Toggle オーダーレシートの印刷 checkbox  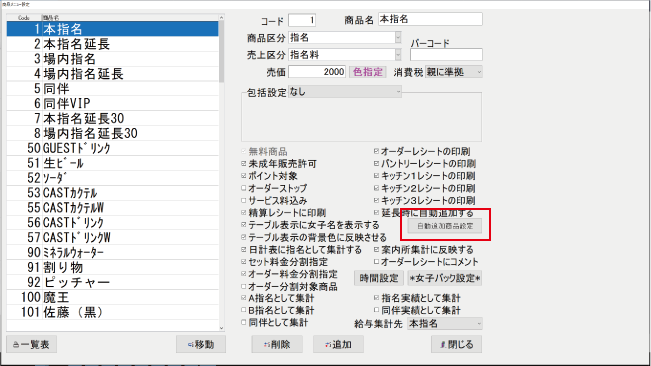tap(377, 151)
